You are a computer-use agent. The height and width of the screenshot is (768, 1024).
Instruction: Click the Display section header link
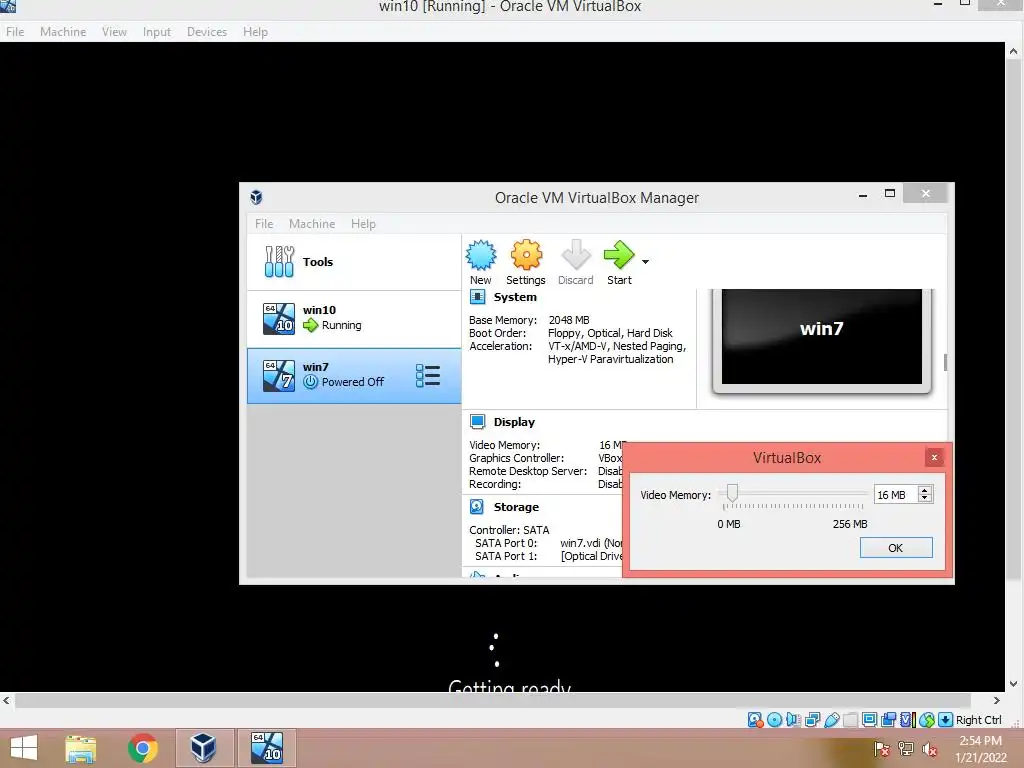514,422
